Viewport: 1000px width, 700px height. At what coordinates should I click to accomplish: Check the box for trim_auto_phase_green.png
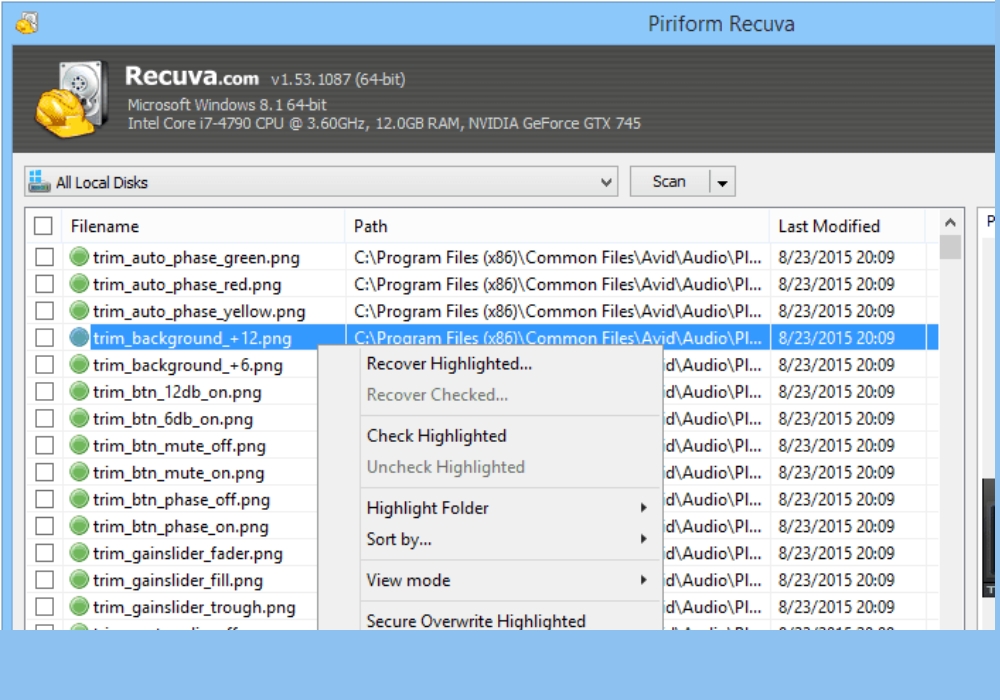point(45,257)
